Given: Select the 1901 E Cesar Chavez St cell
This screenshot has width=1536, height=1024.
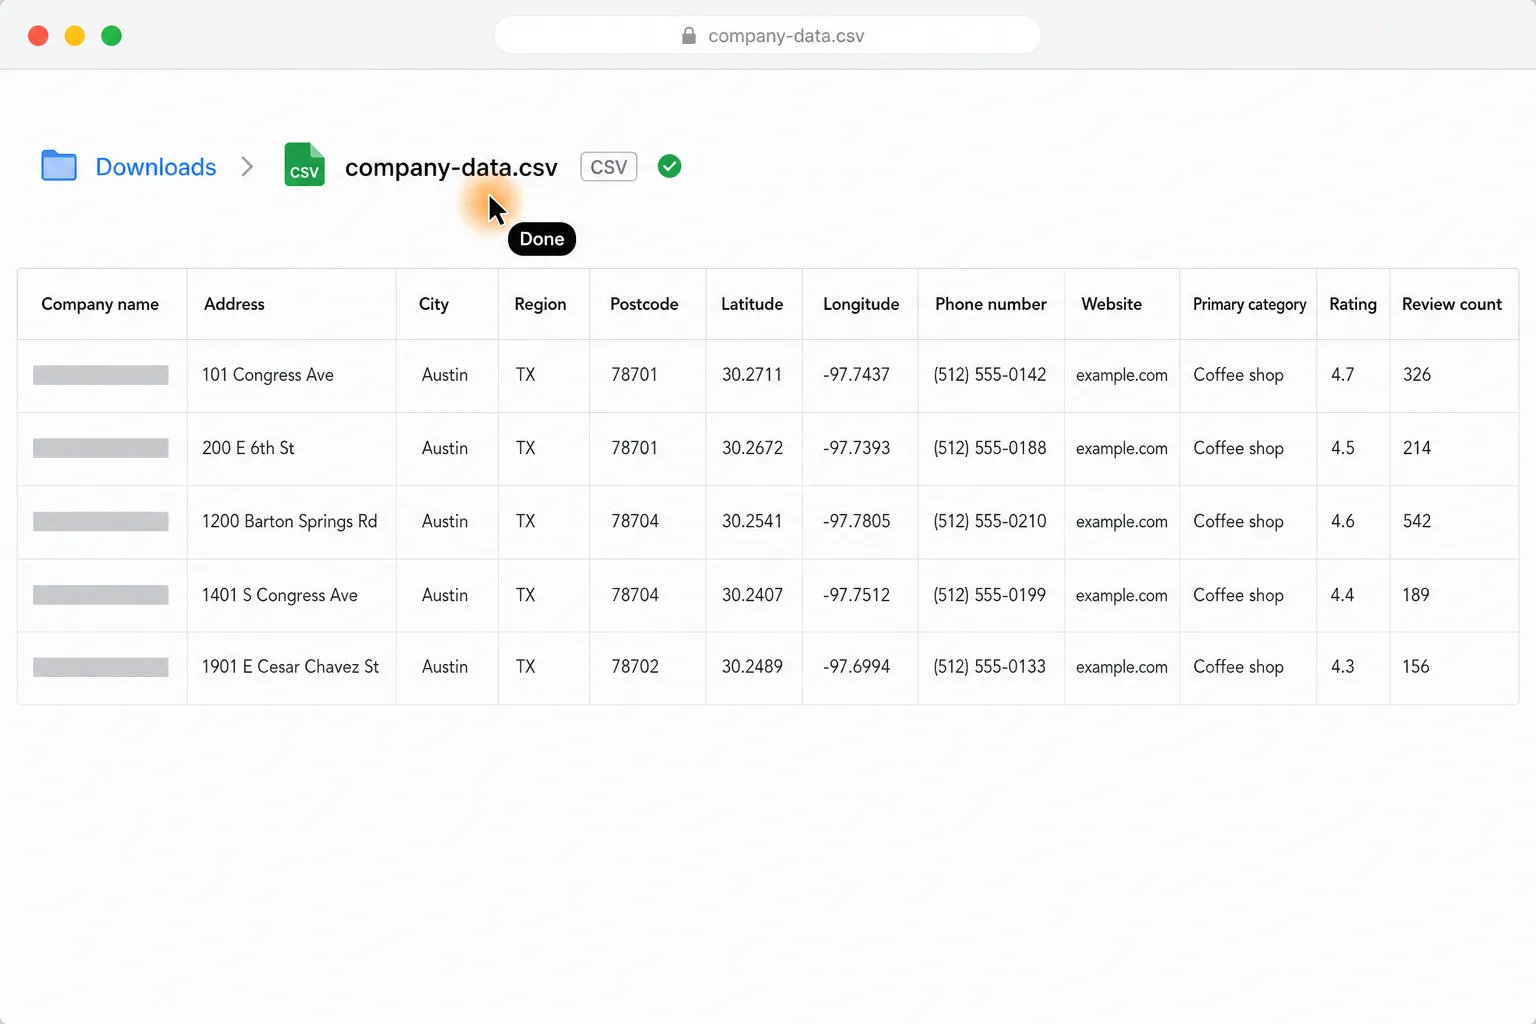Looking at the screenshot, I should coord(290,667).
